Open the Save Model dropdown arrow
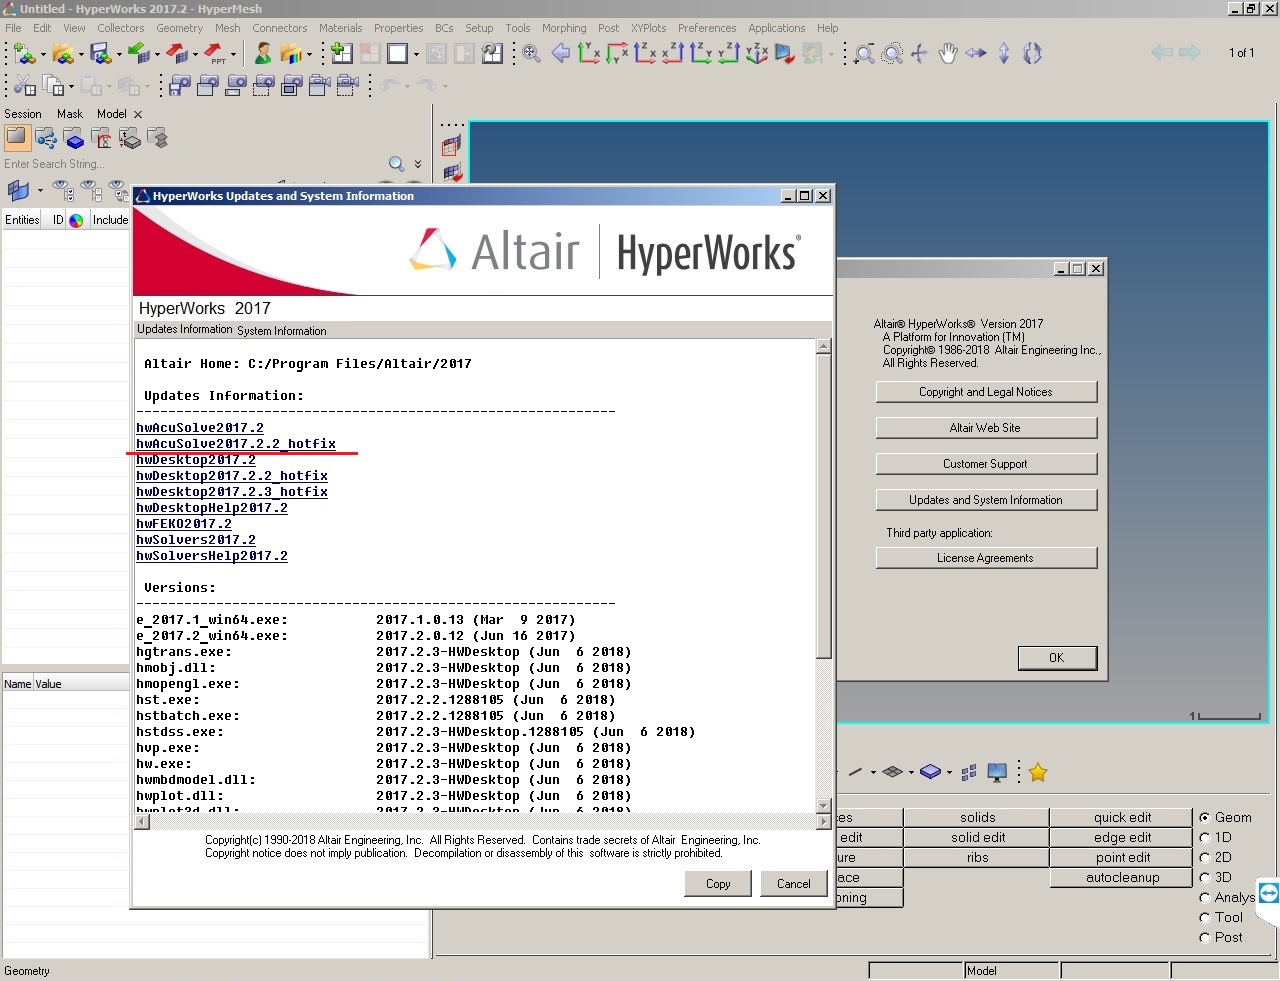This screenshot has width=1280, height=981. (x=119, y=55)
